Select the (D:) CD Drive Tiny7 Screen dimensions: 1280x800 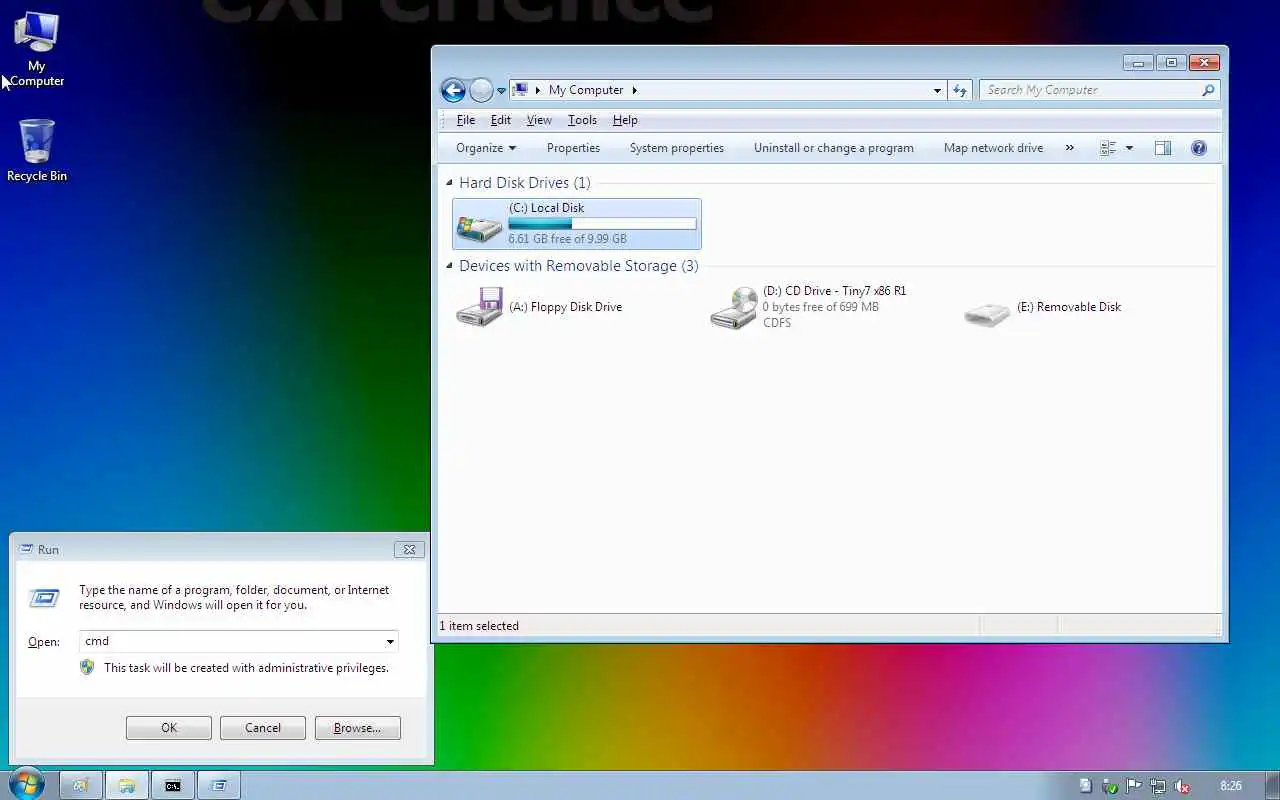point(808,307)
